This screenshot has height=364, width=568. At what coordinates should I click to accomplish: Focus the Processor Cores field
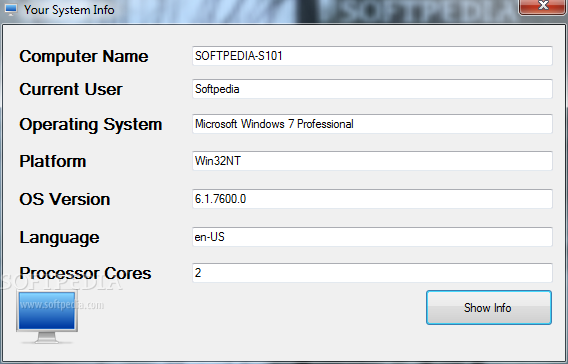372,273
